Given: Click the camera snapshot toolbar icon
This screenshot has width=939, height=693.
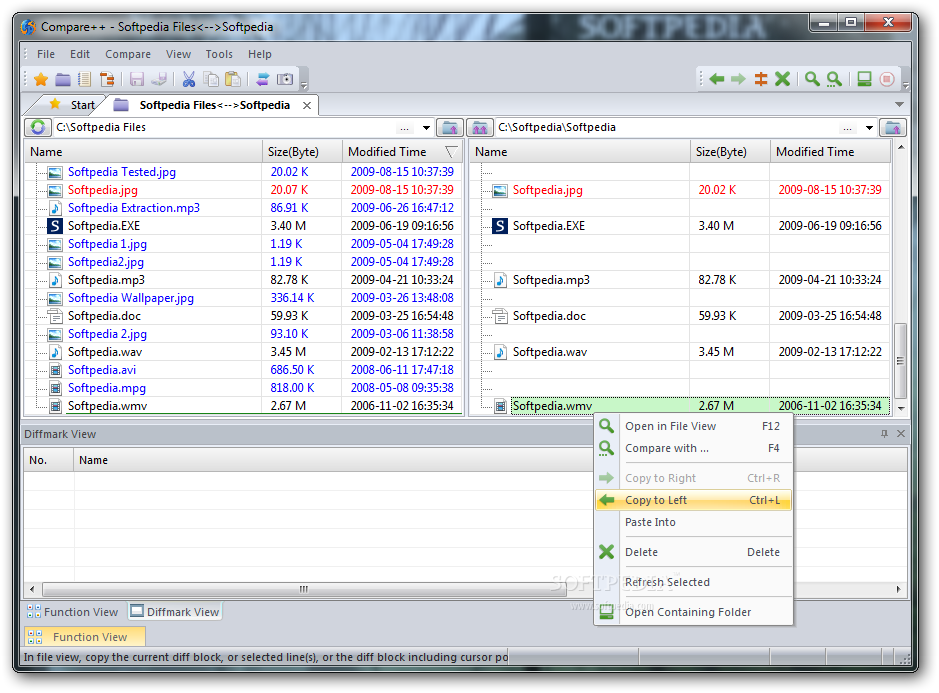Looking at the screenshot, I should coord(285,79).
